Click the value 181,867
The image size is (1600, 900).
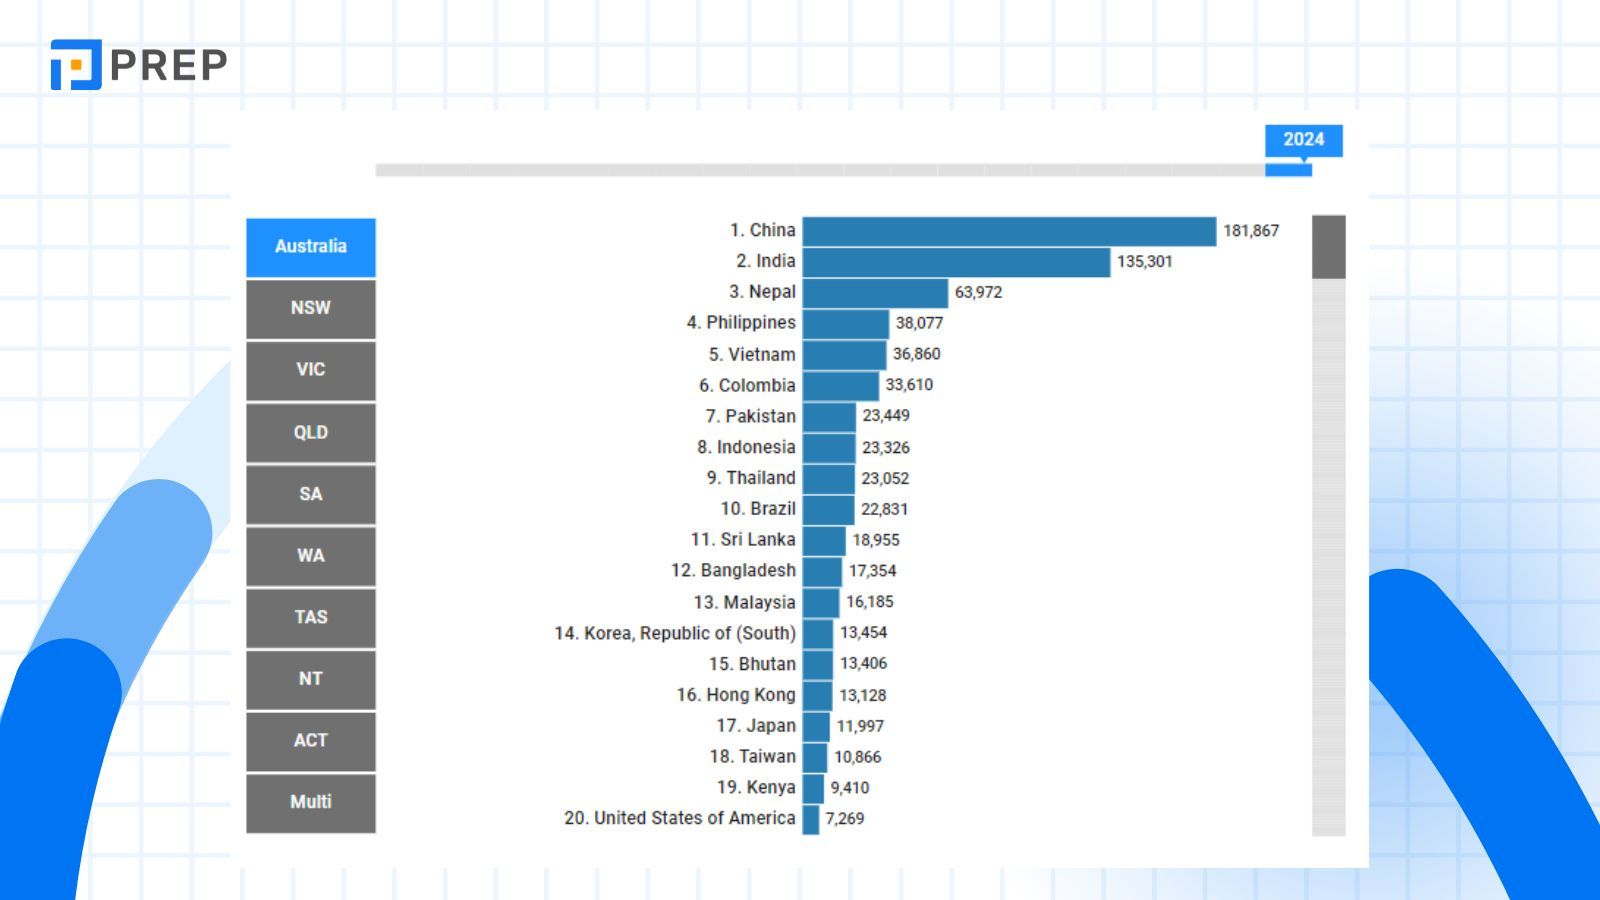click(1251, 231)
